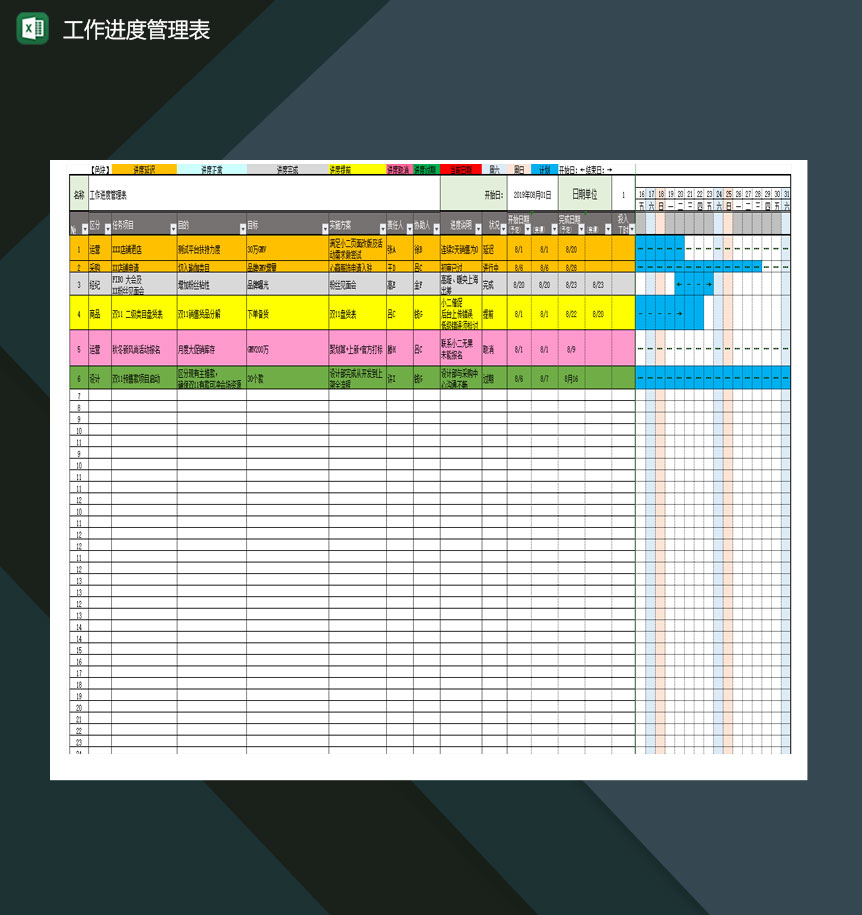Viewport: 862px width, 915px height.
Task: Open the 状况 status filter dropdown
Action: pos(502,228)
